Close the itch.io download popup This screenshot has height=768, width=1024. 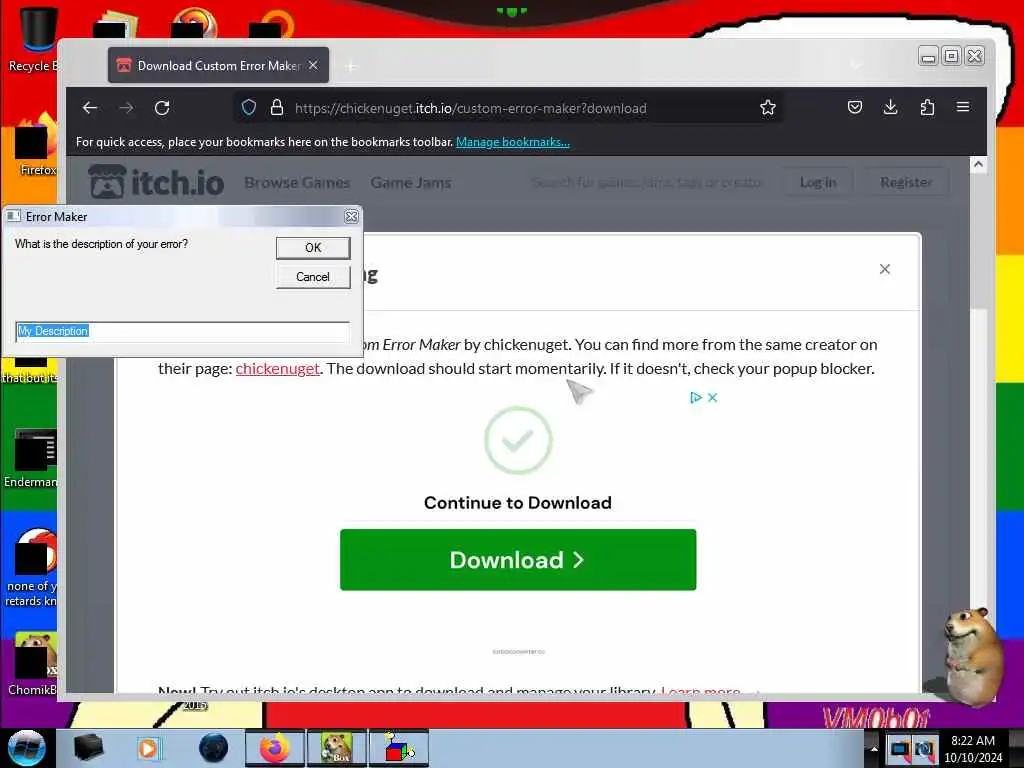pyautogui.click(x=885, y=269)
